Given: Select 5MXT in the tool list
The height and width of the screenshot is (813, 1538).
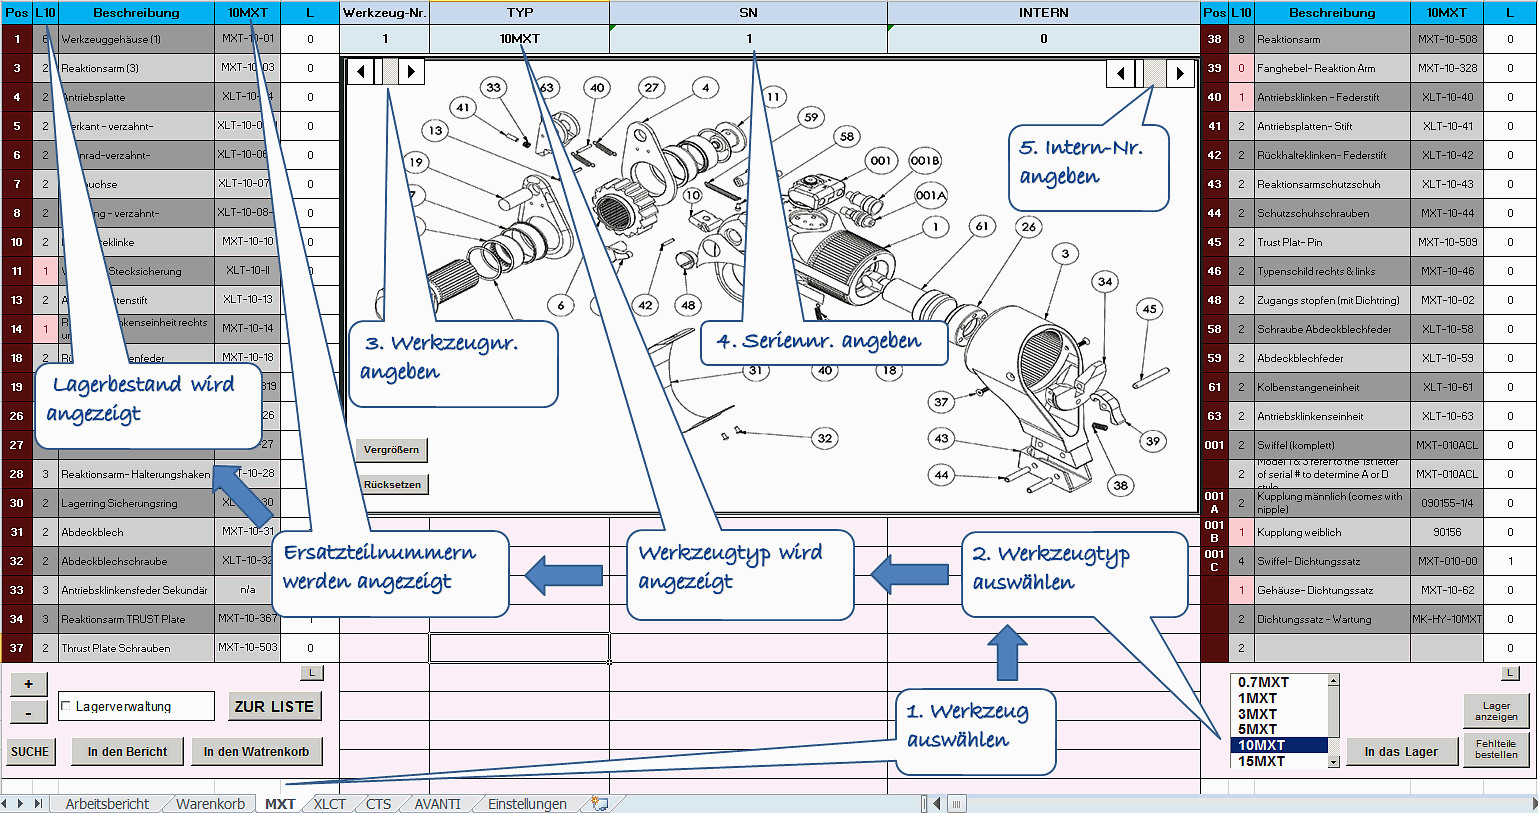Looking at the screenshot, I should point(1257,729).
